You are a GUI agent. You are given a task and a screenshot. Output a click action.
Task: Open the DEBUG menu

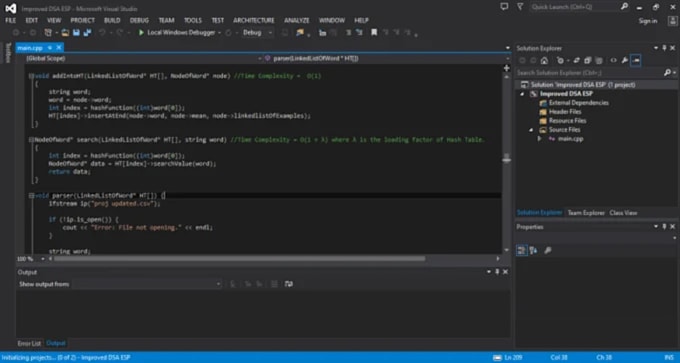139,20
